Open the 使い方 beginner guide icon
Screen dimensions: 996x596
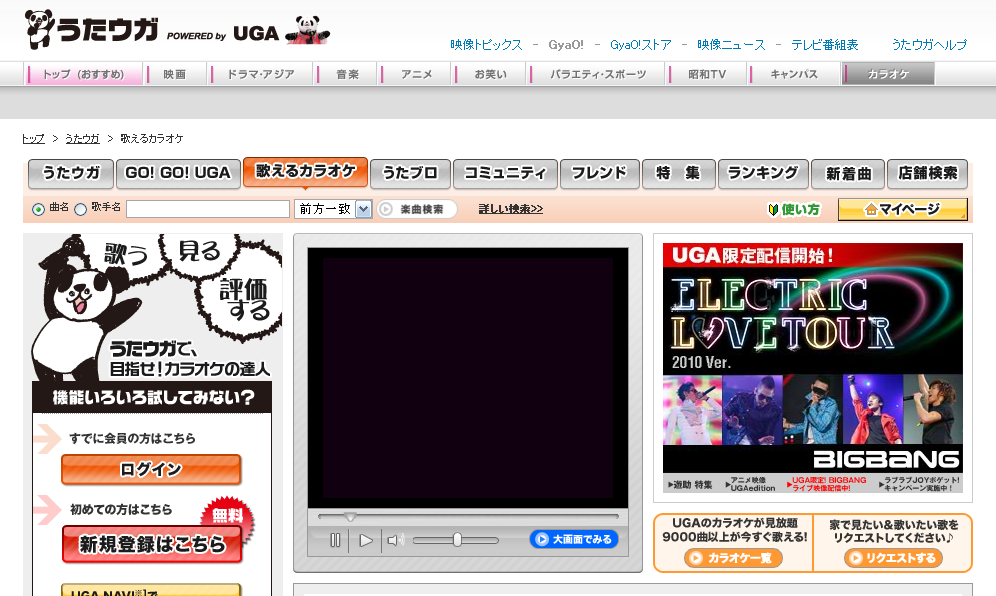click(793, 209)
